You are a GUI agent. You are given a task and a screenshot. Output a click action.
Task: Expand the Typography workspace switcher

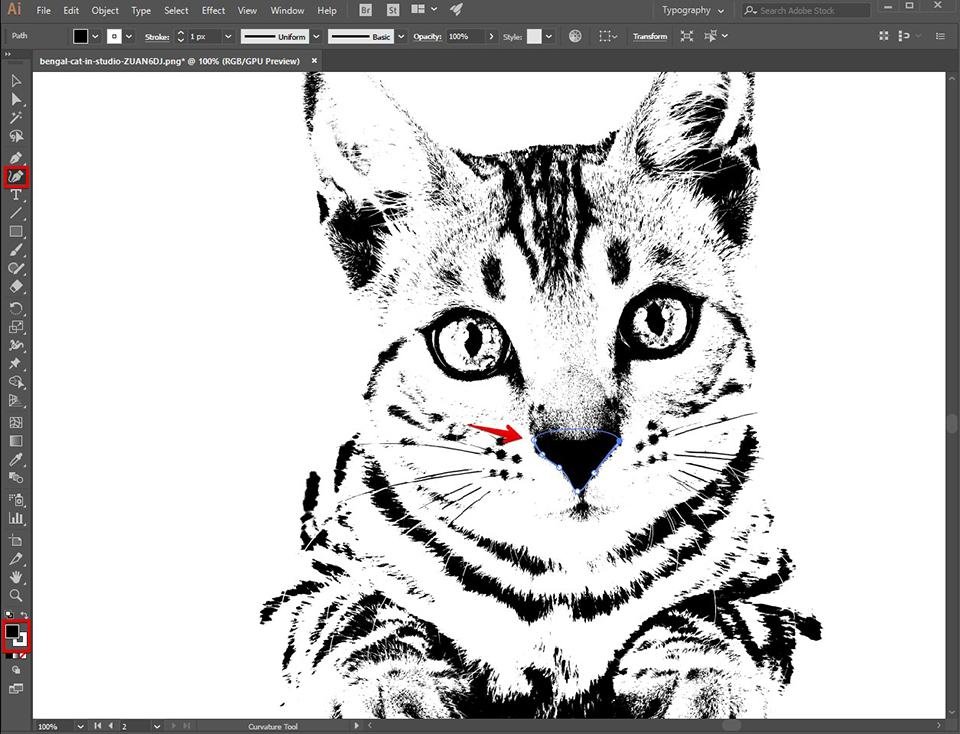pyautogui.click(x=721, y=10)
